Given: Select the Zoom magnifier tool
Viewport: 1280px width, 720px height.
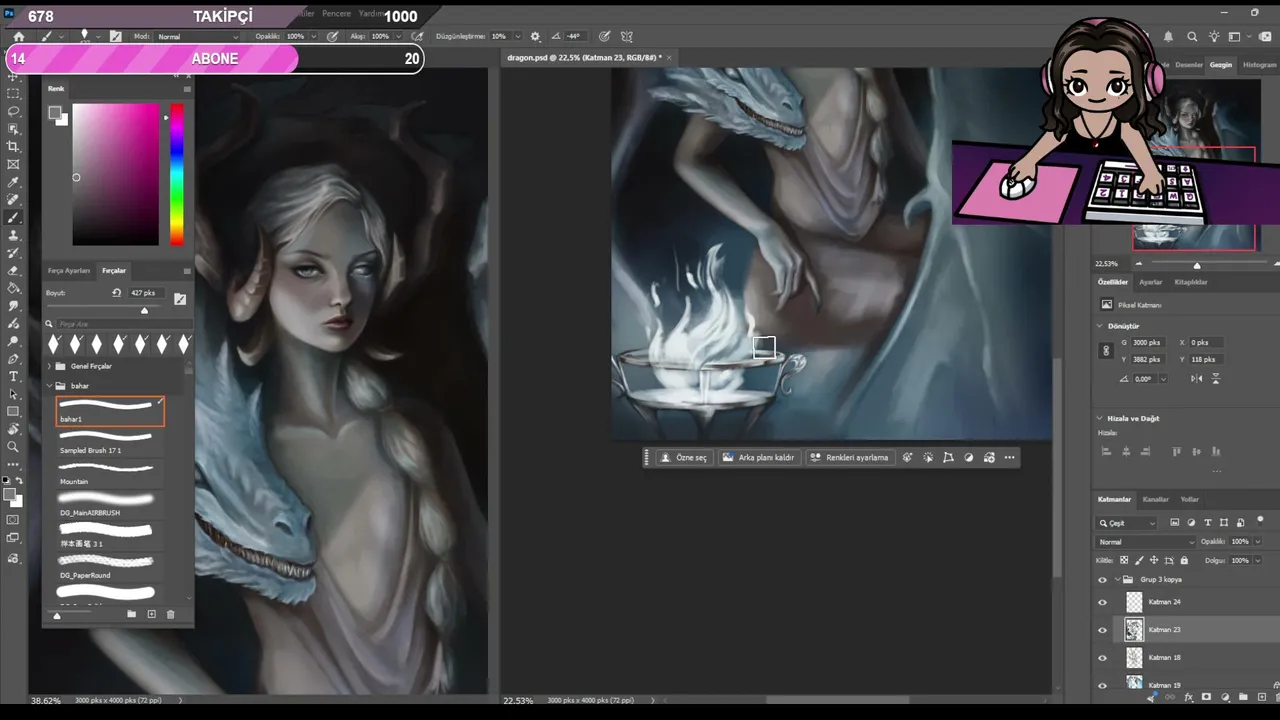Looking at the screenshot, I should click(x=13, y=447).
